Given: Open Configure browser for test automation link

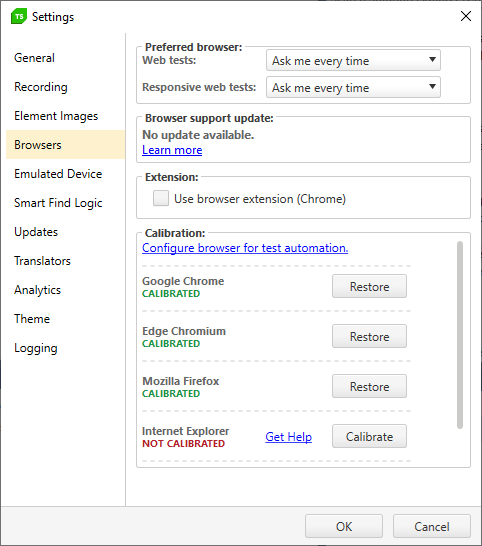Looking at the screenshot, I should (x=245, y=248).
